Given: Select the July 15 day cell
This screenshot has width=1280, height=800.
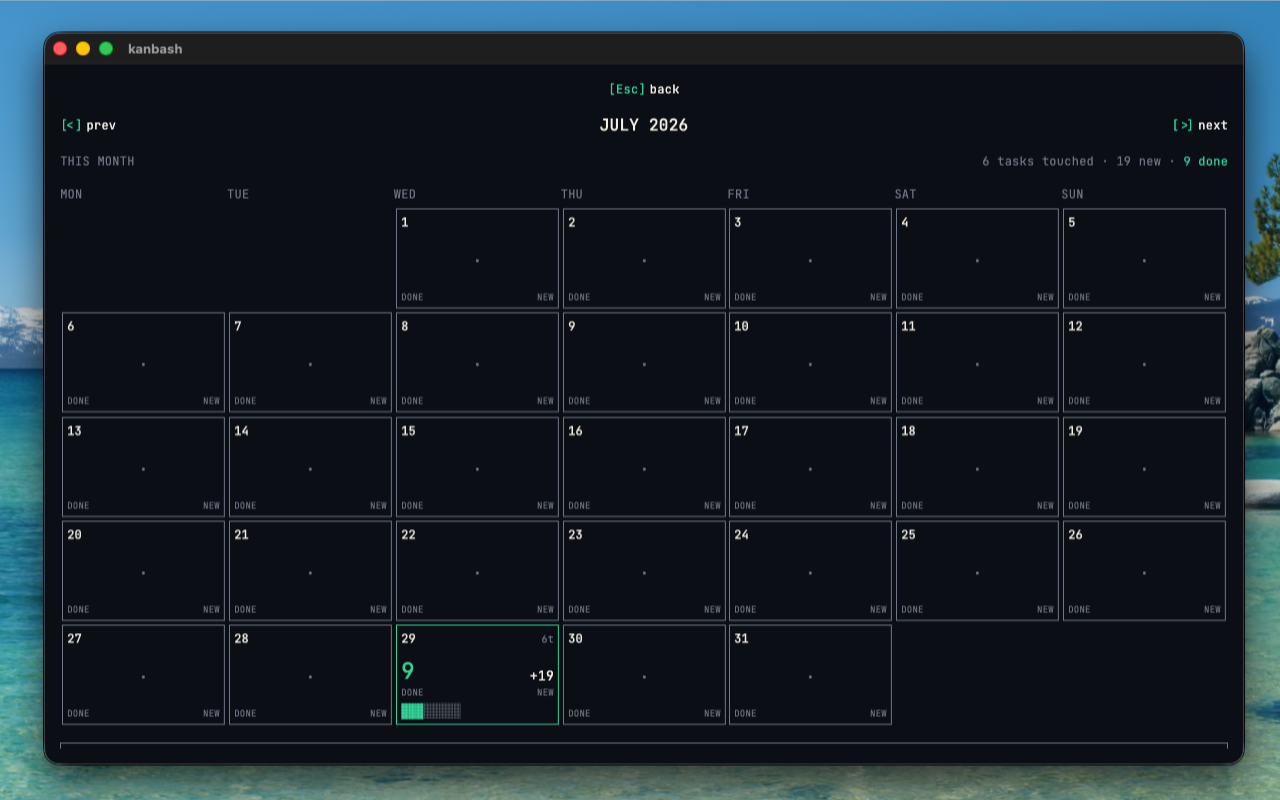Looking at the screenshot, I should click(477, 467).
